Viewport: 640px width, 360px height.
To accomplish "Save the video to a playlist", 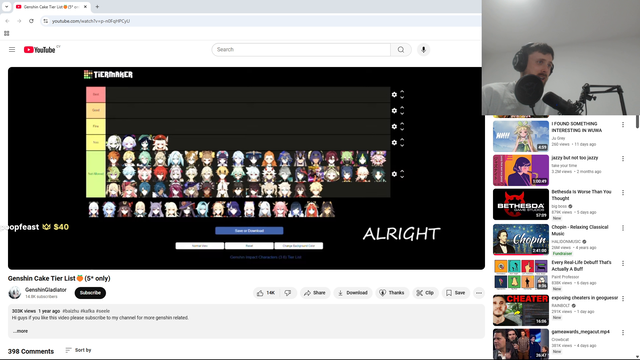I will 456,293.
